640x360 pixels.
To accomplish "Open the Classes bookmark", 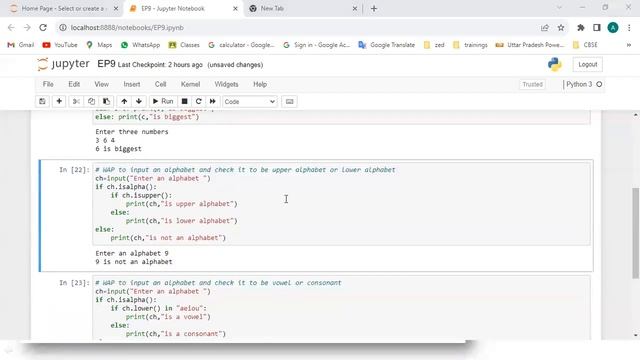I will [x=184, y=45].
